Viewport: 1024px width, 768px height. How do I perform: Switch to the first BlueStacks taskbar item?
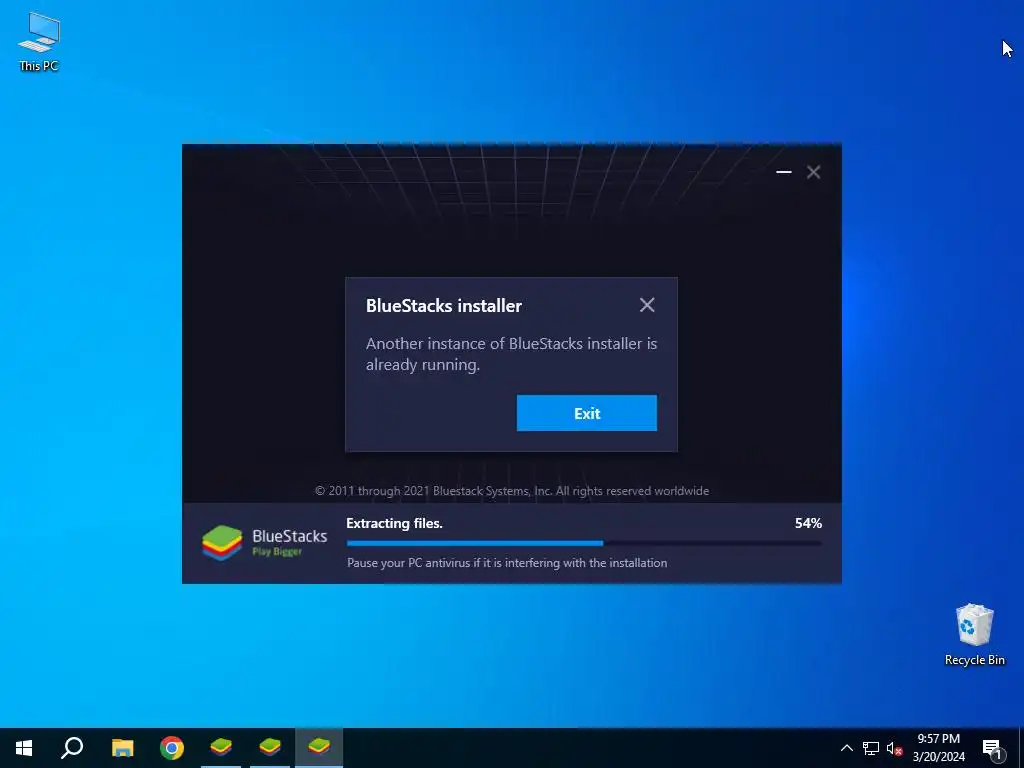(x=221, y=748)
